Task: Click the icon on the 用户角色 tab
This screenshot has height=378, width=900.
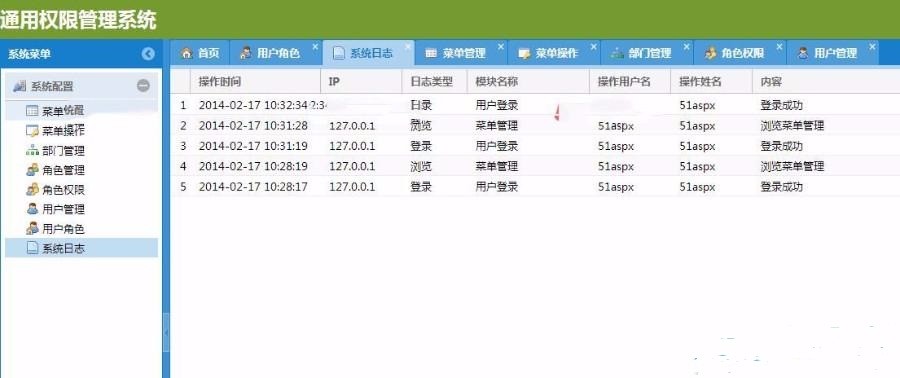Action: click(x=246, y=53)
